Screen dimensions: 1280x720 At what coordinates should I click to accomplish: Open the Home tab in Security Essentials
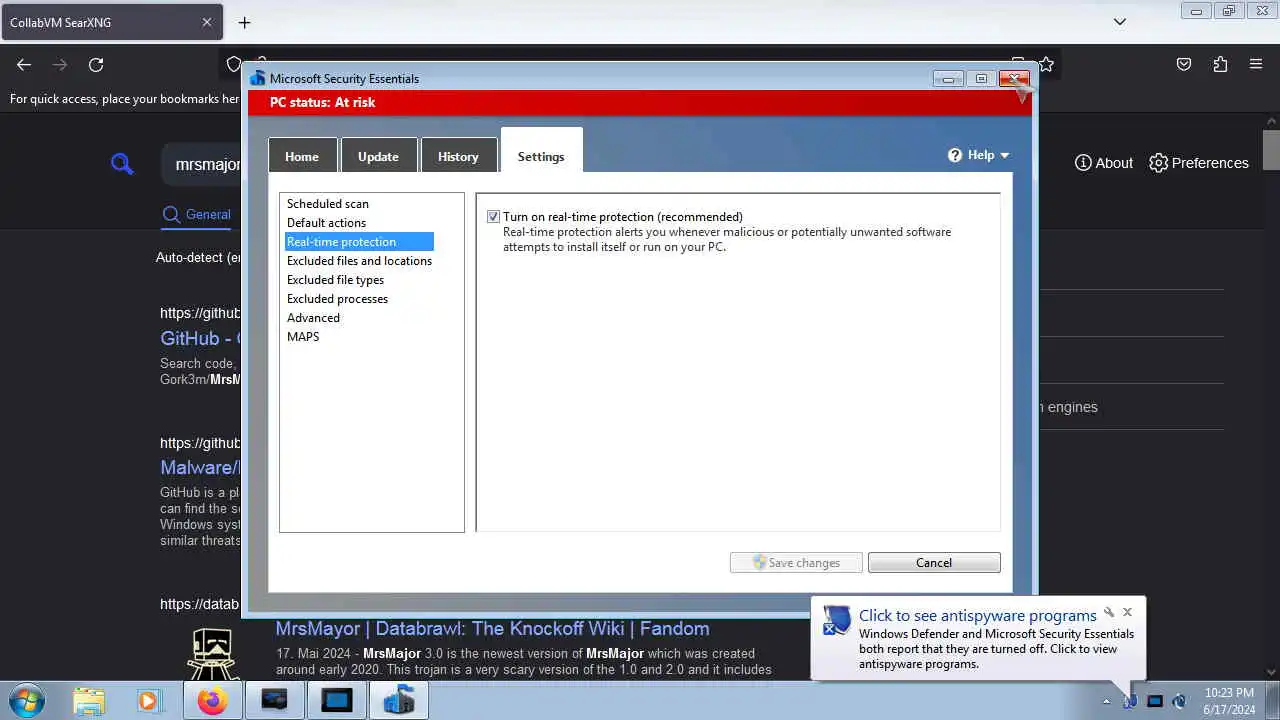tap(302, 156)
